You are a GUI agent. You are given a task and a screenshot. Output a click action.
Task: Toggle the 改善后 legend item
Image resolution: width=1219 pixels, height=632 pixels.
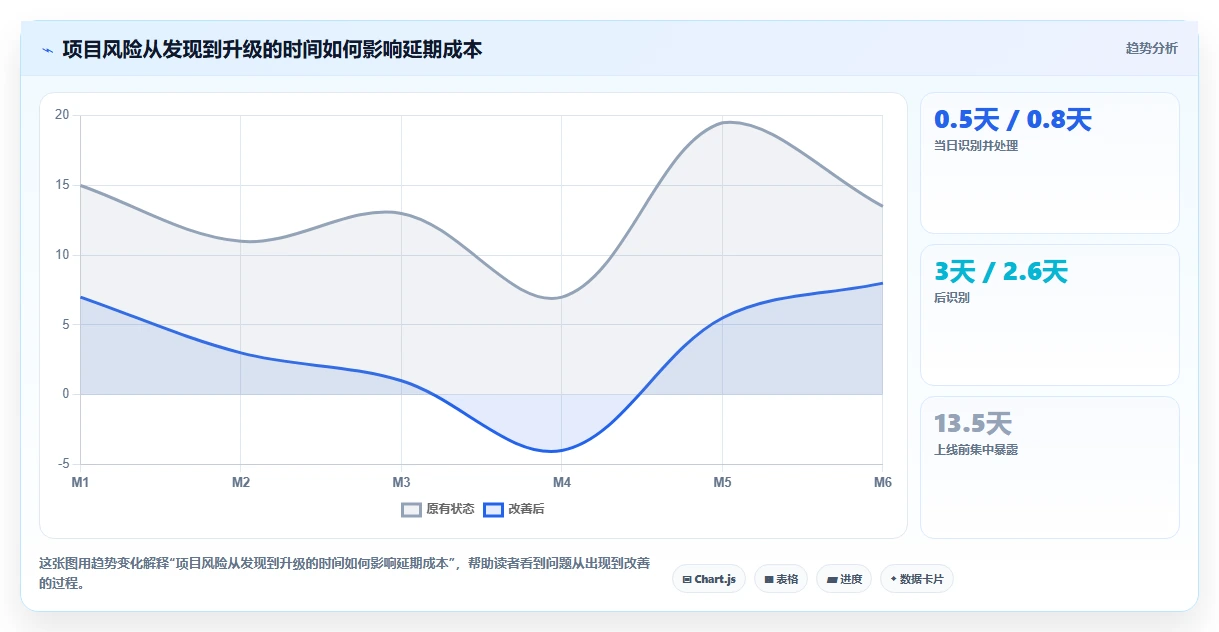[x=514, y=509]
